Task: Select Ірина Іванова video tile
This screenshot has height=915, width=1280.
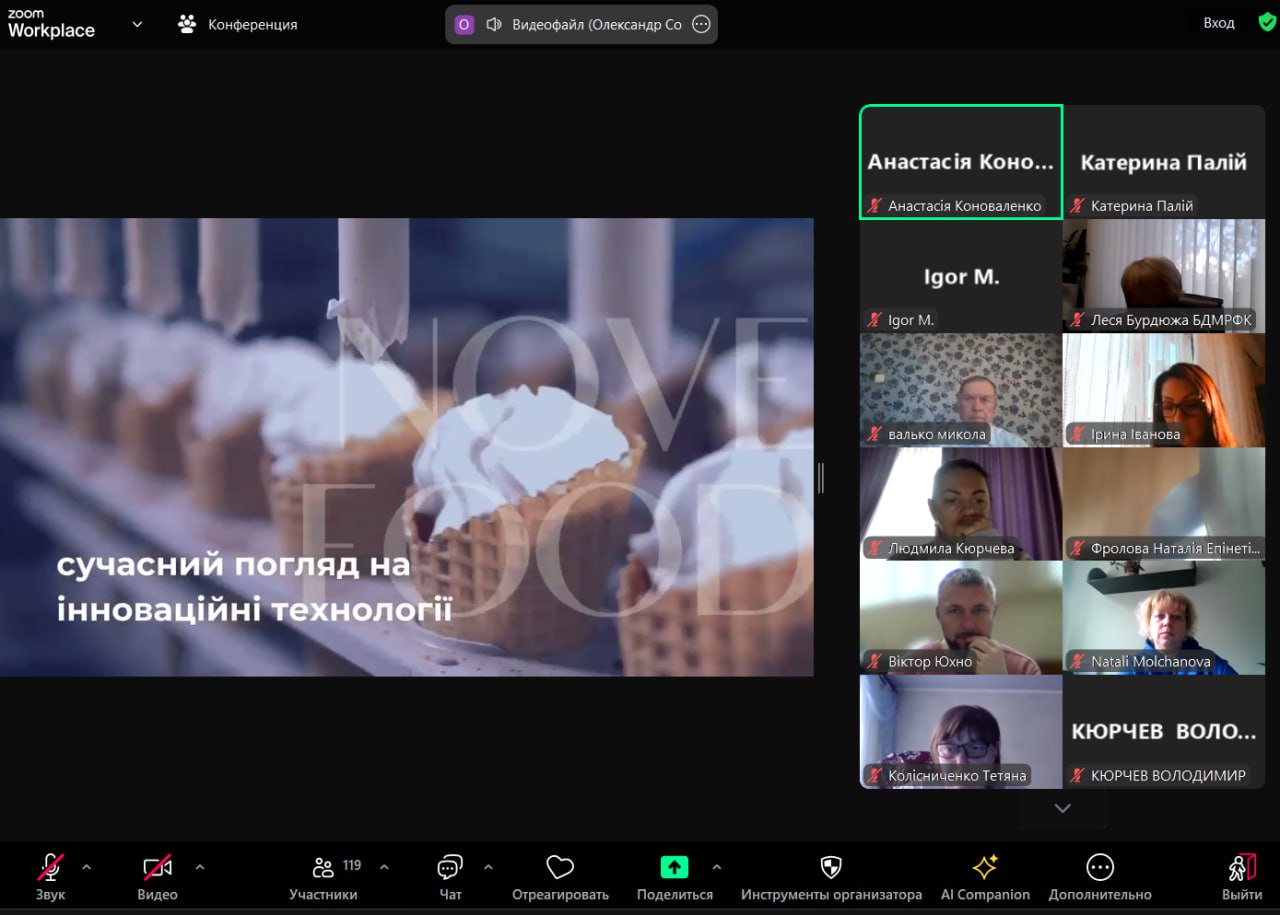Action: [1164, 390]
